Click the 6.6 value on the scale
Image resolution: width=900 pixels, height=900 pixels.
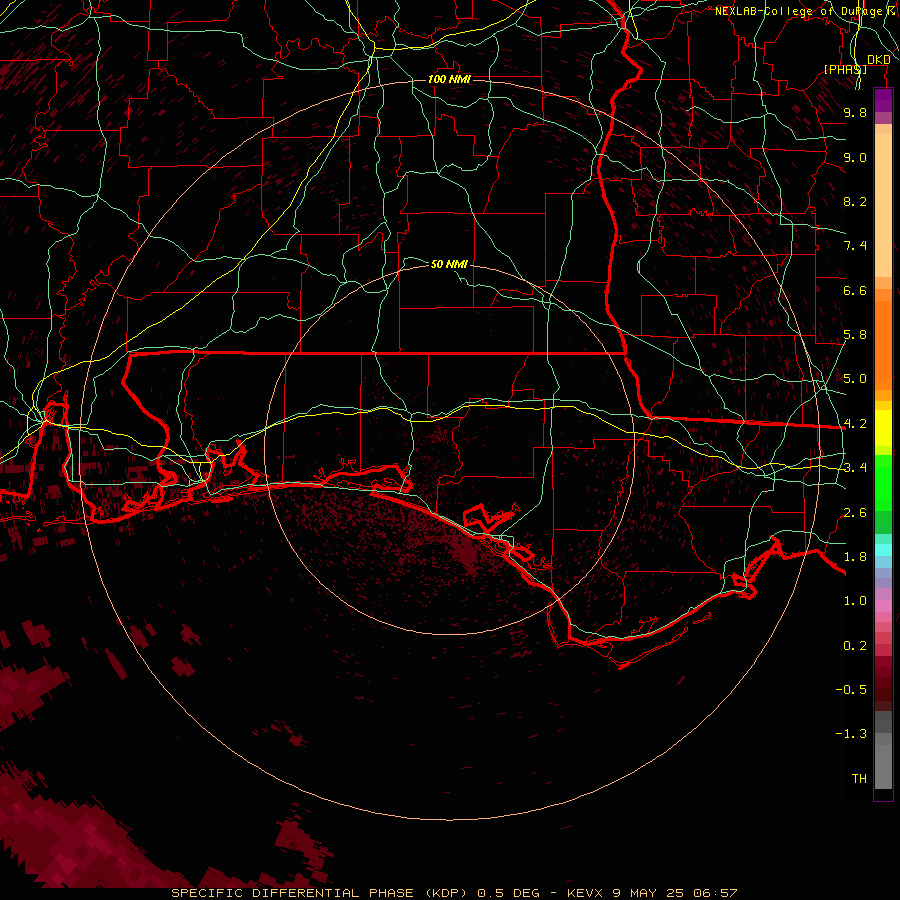pyautogui.click(x=855, y=290)
